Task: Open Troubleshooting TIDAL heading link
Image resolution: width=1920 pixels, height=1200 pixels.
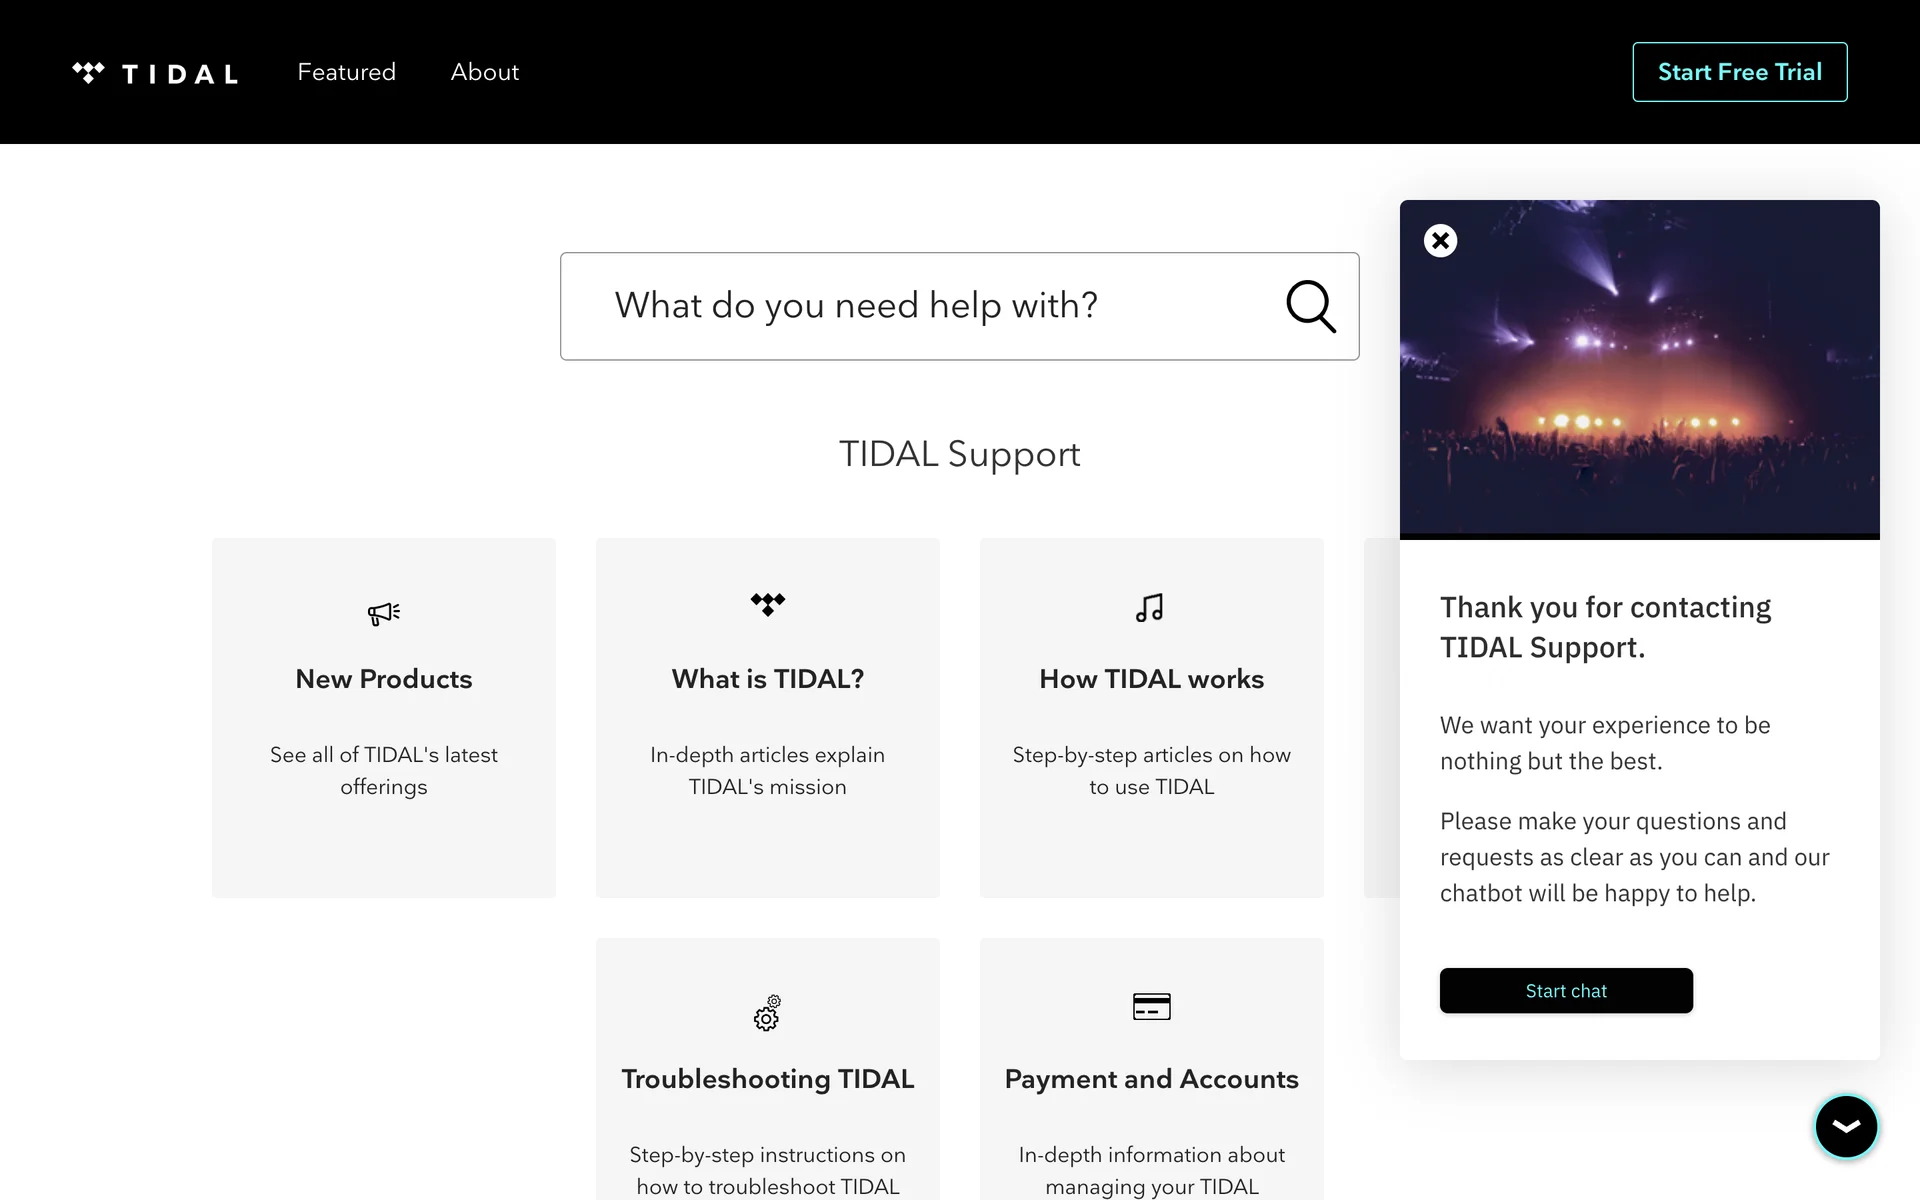Action: pos(768,1079)
